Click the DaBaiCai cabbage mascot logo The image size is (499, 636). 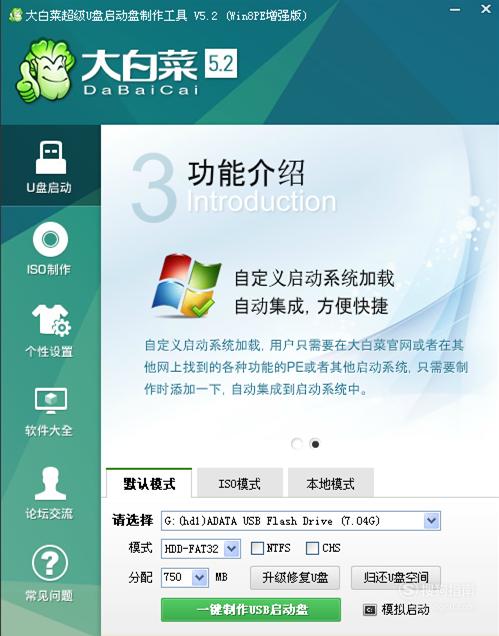point(45,70)
